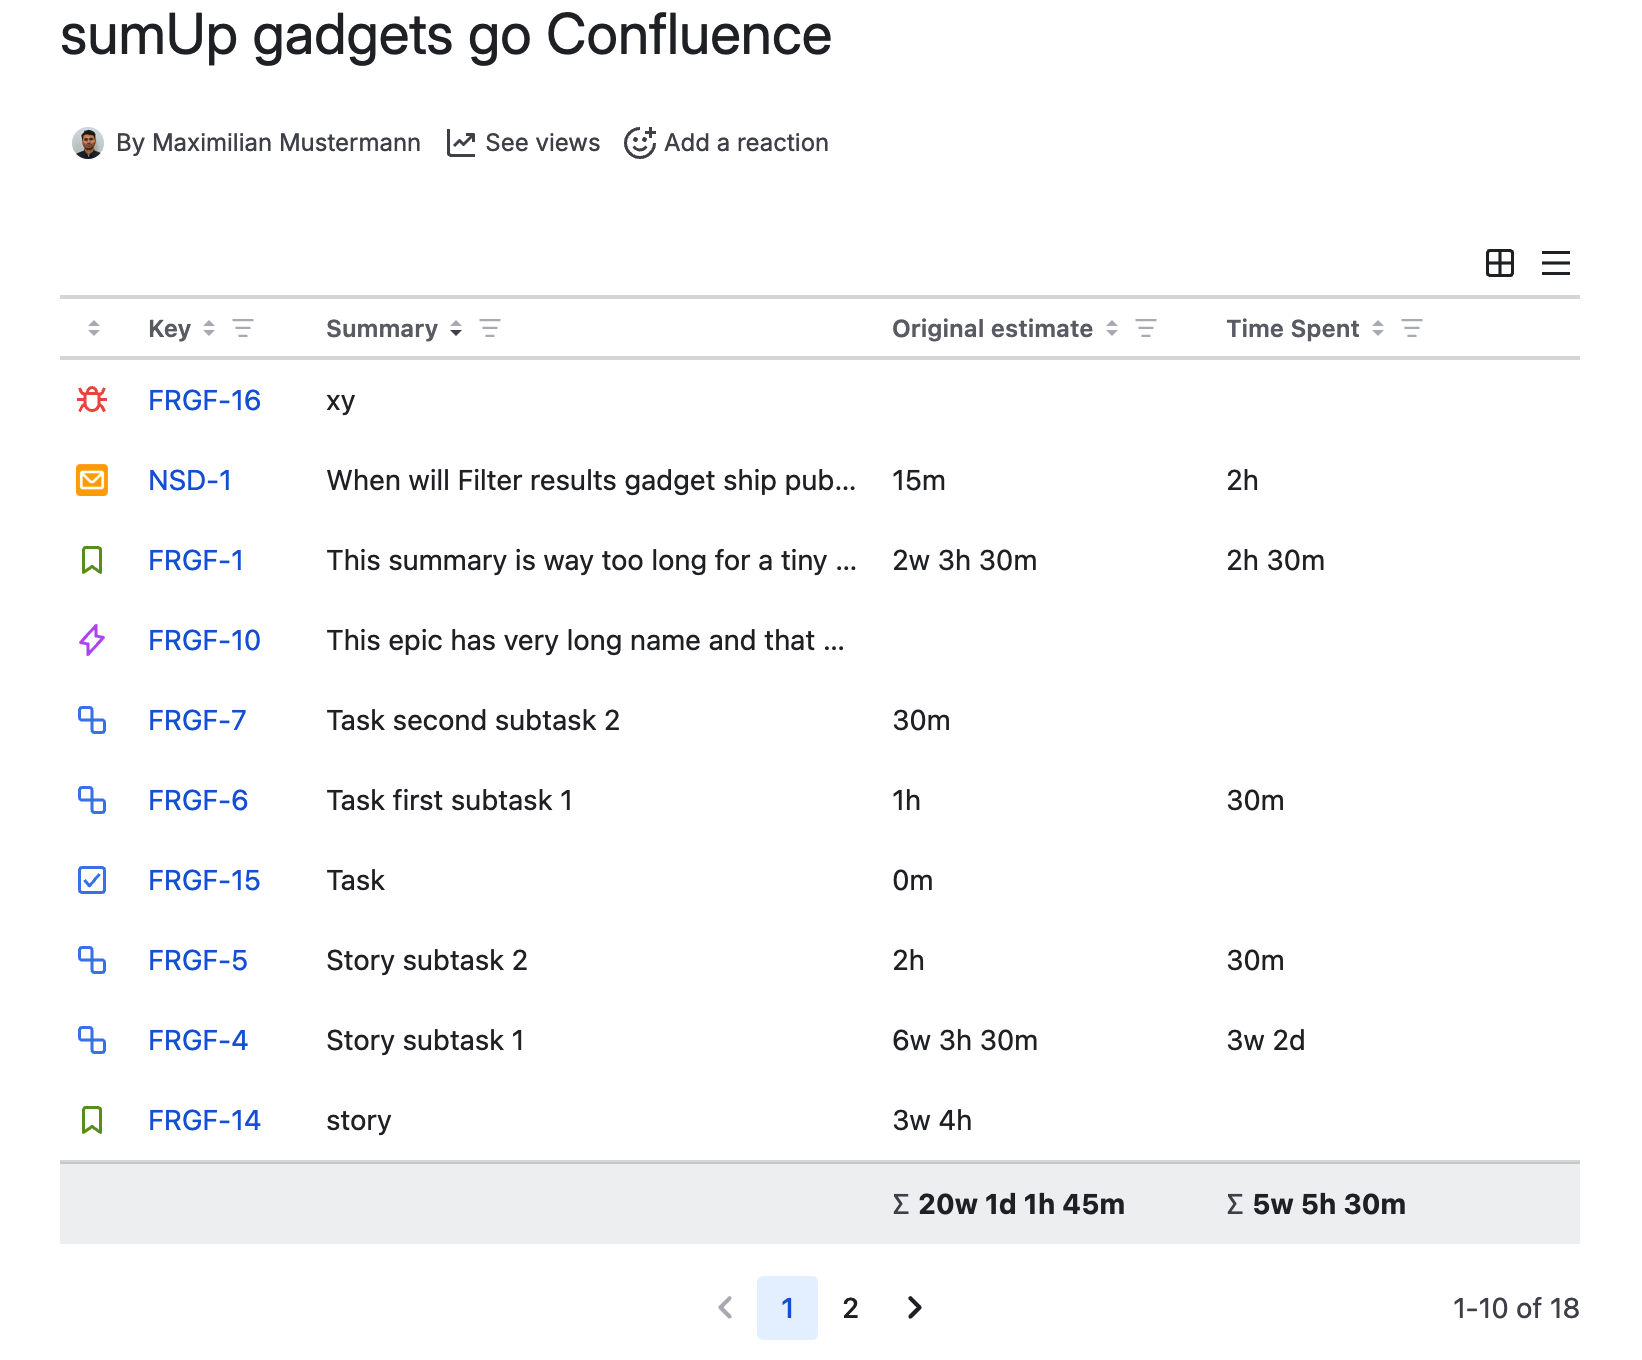Click the Time Spent header label
The height and width of the screenshot is (1360, 1642).
pos(1293,328)
